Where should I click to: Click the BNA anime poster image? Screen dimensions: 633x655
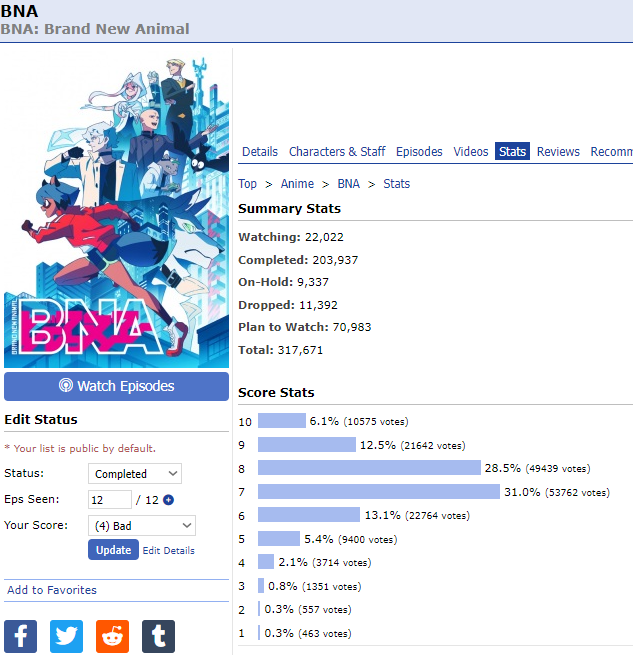tap(117, 210)
